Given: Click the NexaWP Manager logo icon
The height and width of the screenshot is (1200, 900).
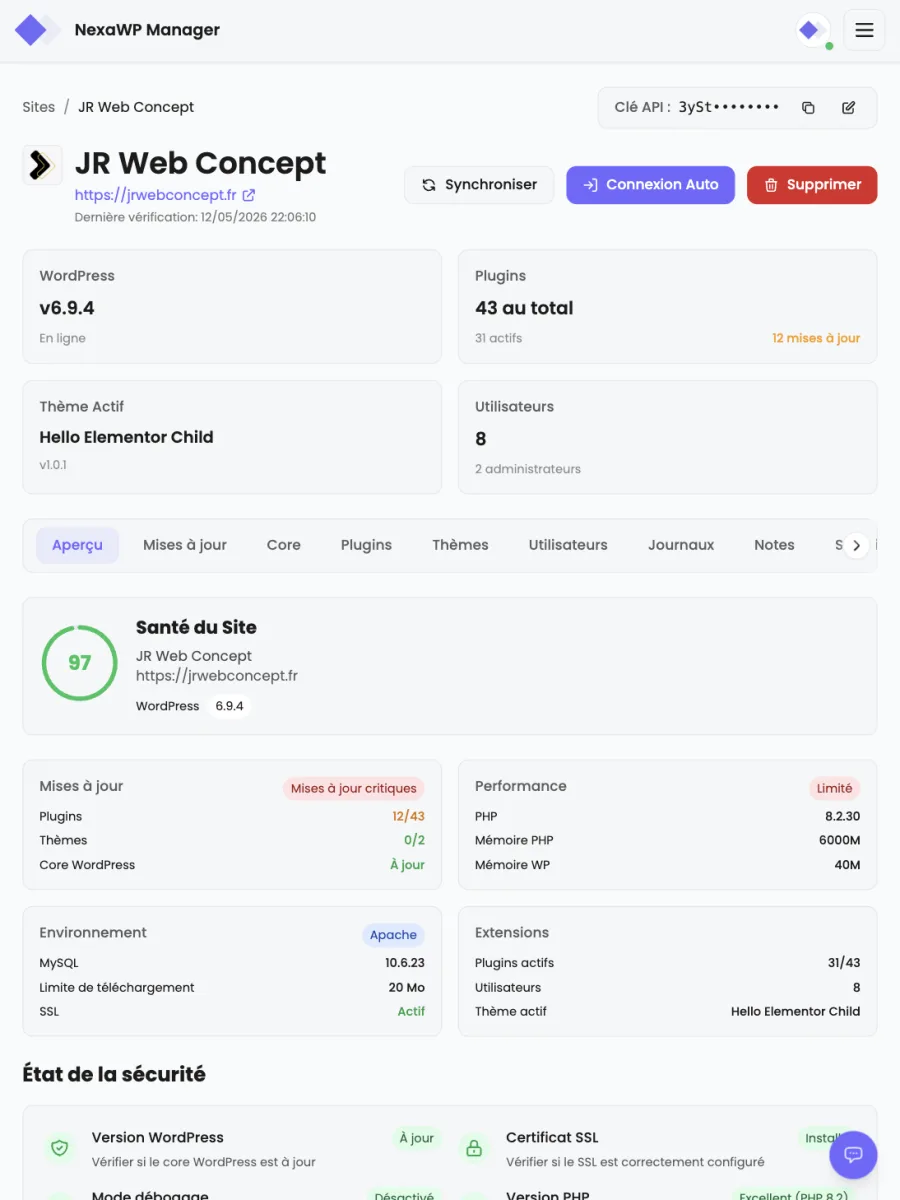Looking at the screenshot, I should pos(36,30).
